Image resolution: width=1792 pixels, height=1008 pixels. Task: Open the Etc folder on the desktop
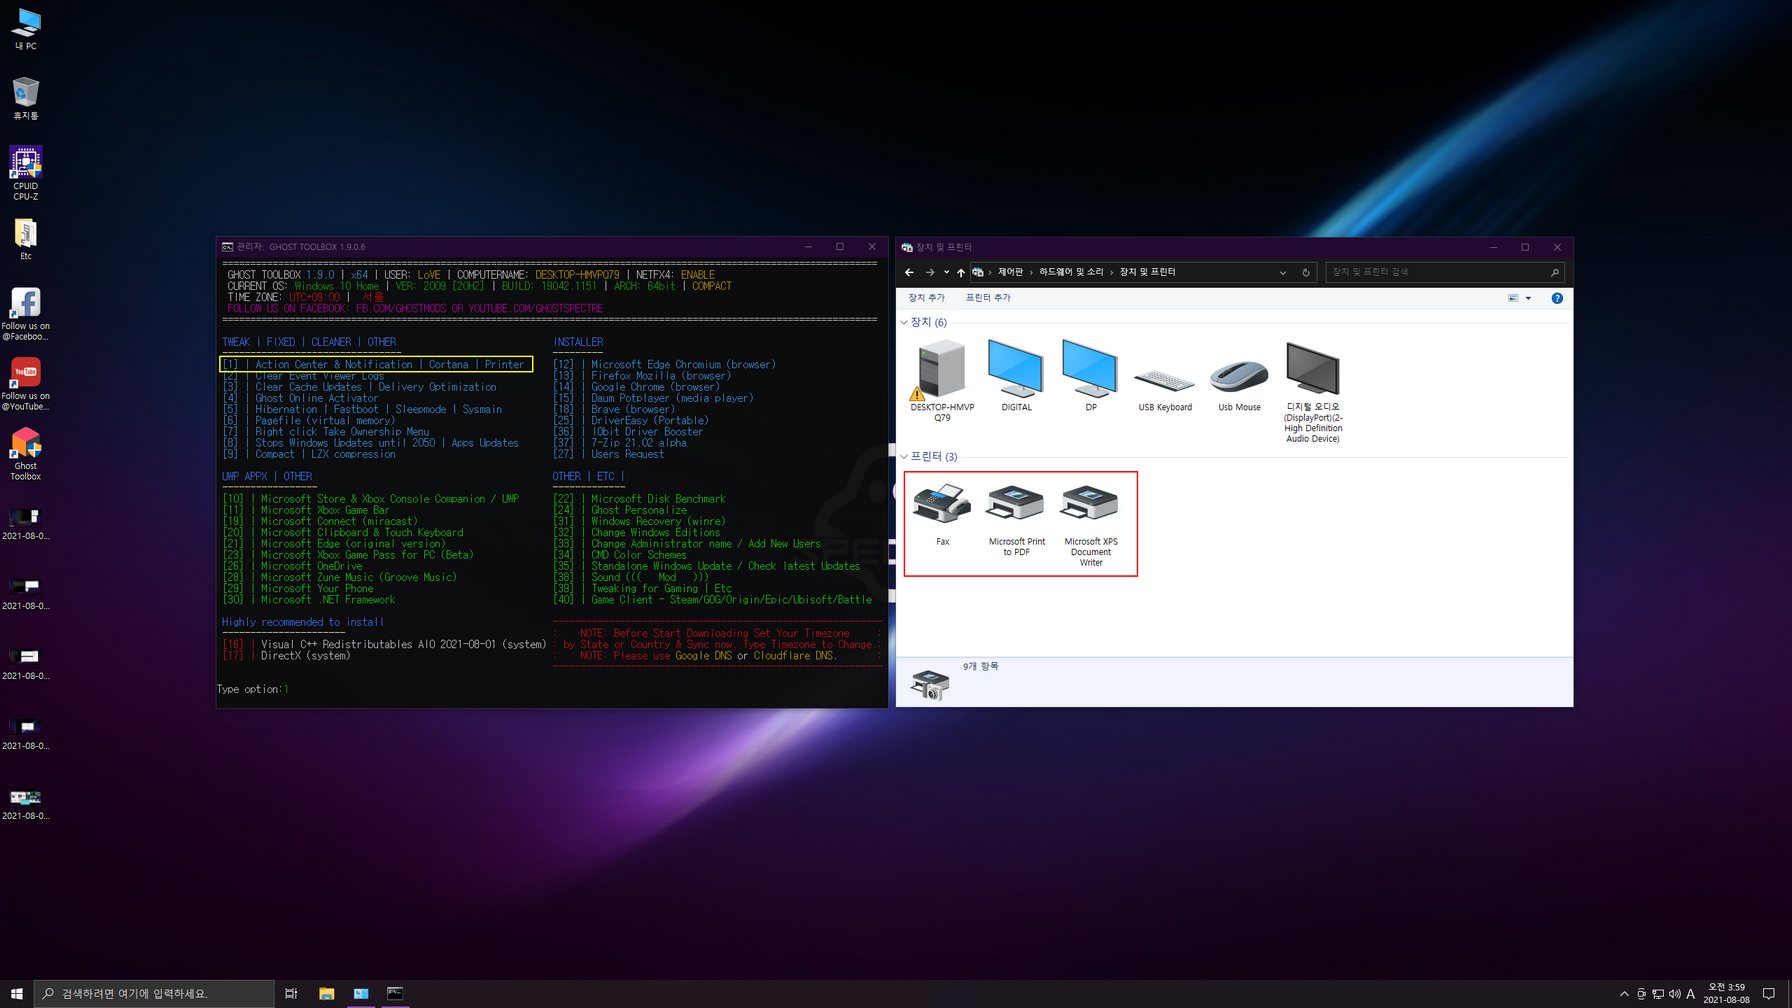[x=26, y=240]
